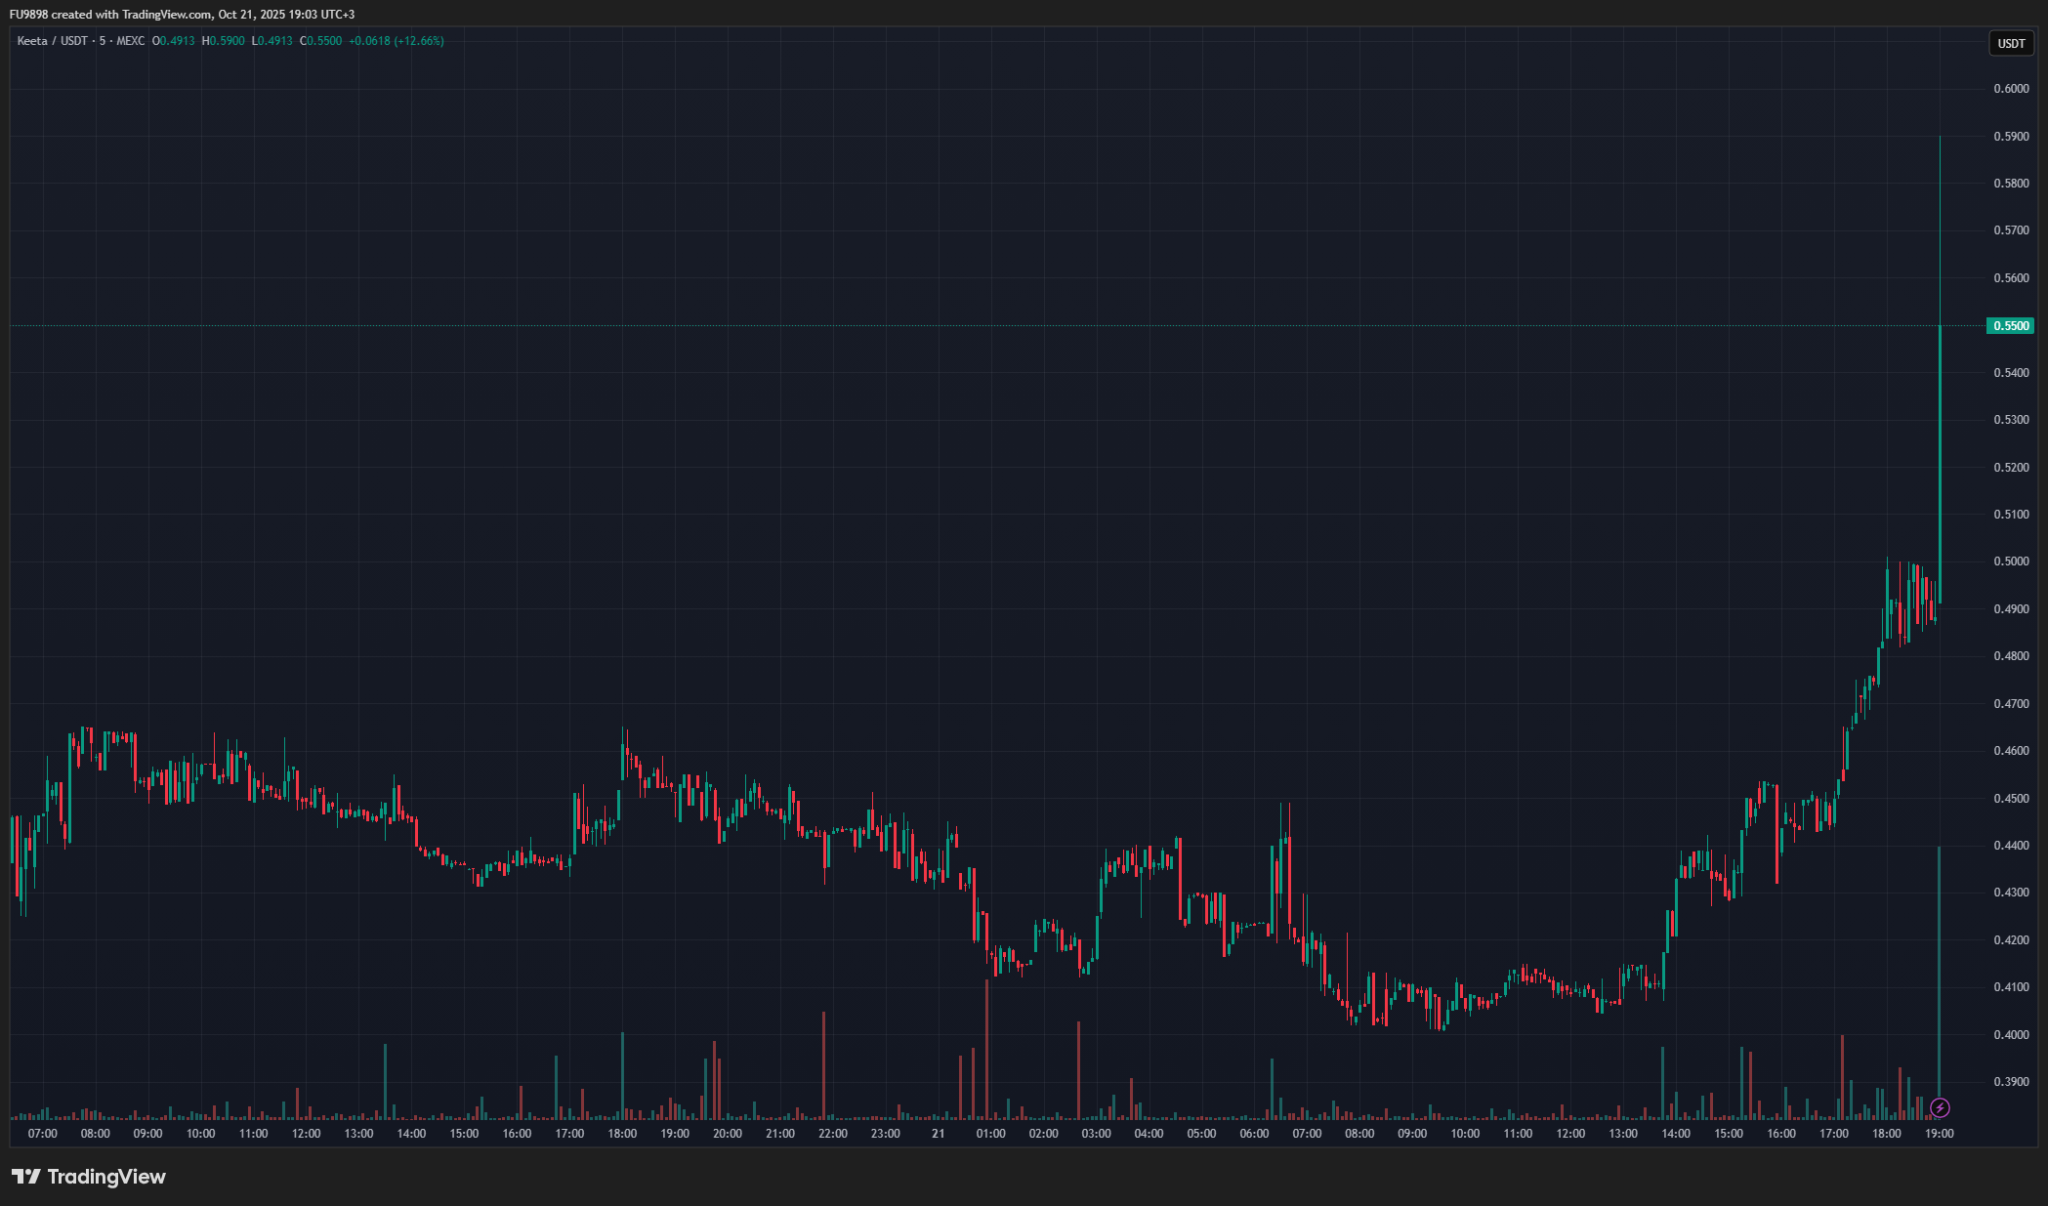This screenshot has height=1206, width=2048.
Task: Click the Keeta / USDT symbol title
Action: (x=52, y=41)
